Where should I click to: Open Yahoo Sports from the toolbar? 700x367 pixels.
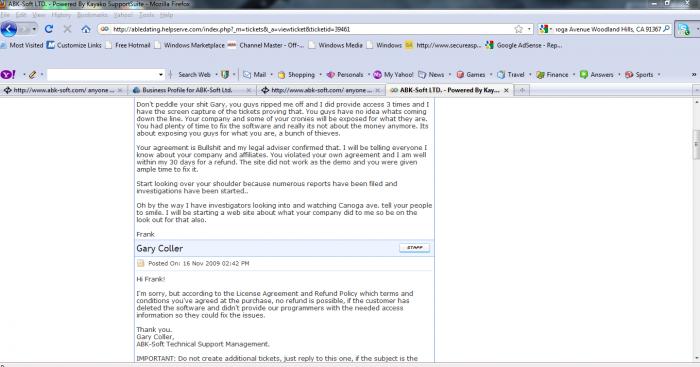[639, 75]
